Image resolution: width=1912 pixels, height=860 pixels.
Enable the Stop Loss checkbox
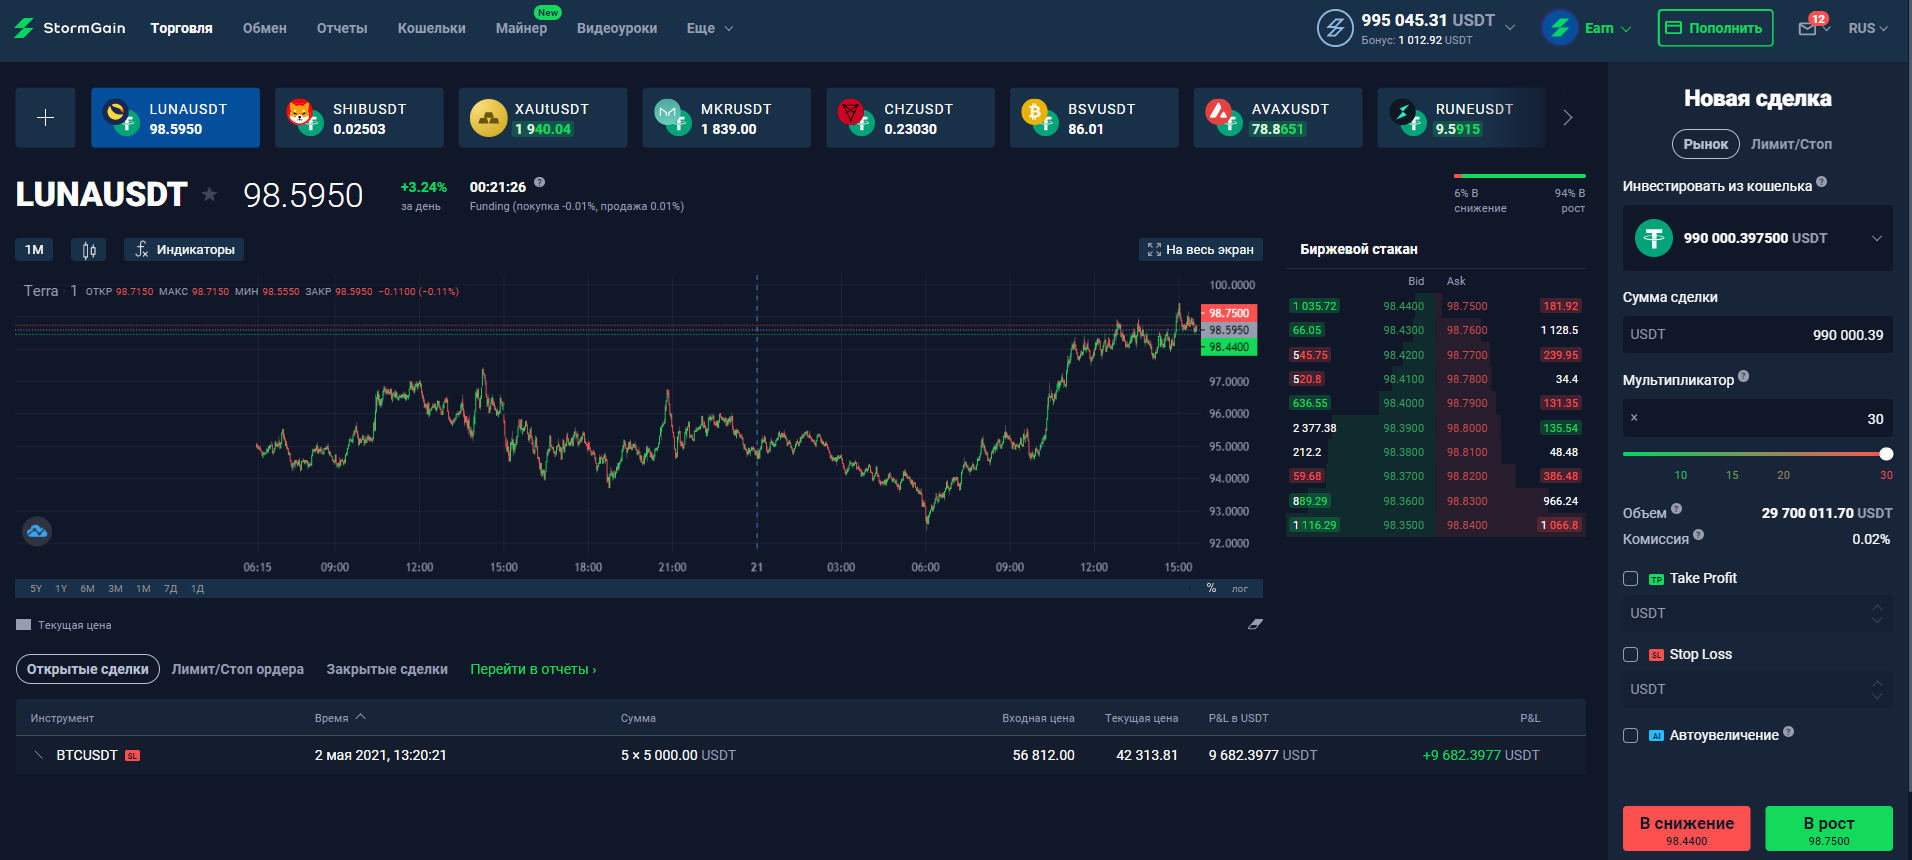tap(1630, 654)
